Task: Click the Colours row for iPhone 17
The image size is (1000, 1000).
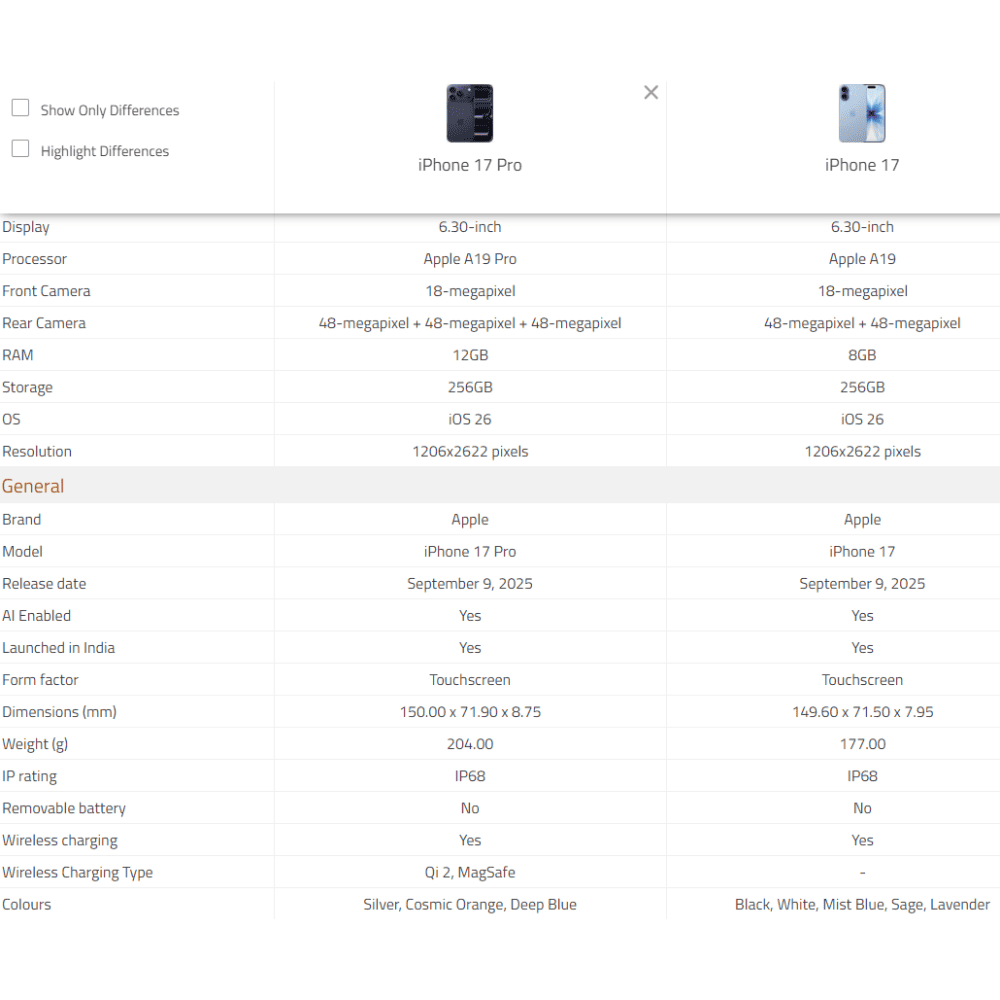Action: point(862,904)
